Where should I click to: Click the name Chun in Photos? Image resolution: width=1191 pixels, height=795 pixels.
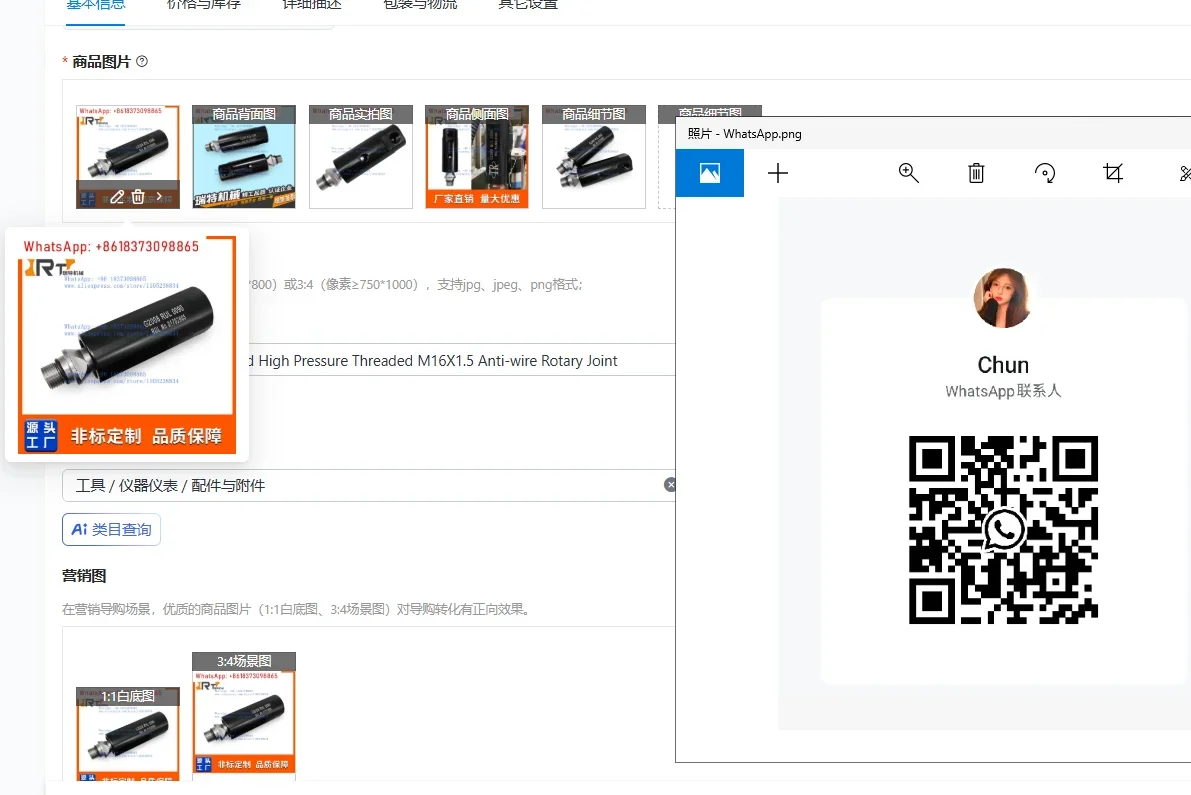(1003, 365)
